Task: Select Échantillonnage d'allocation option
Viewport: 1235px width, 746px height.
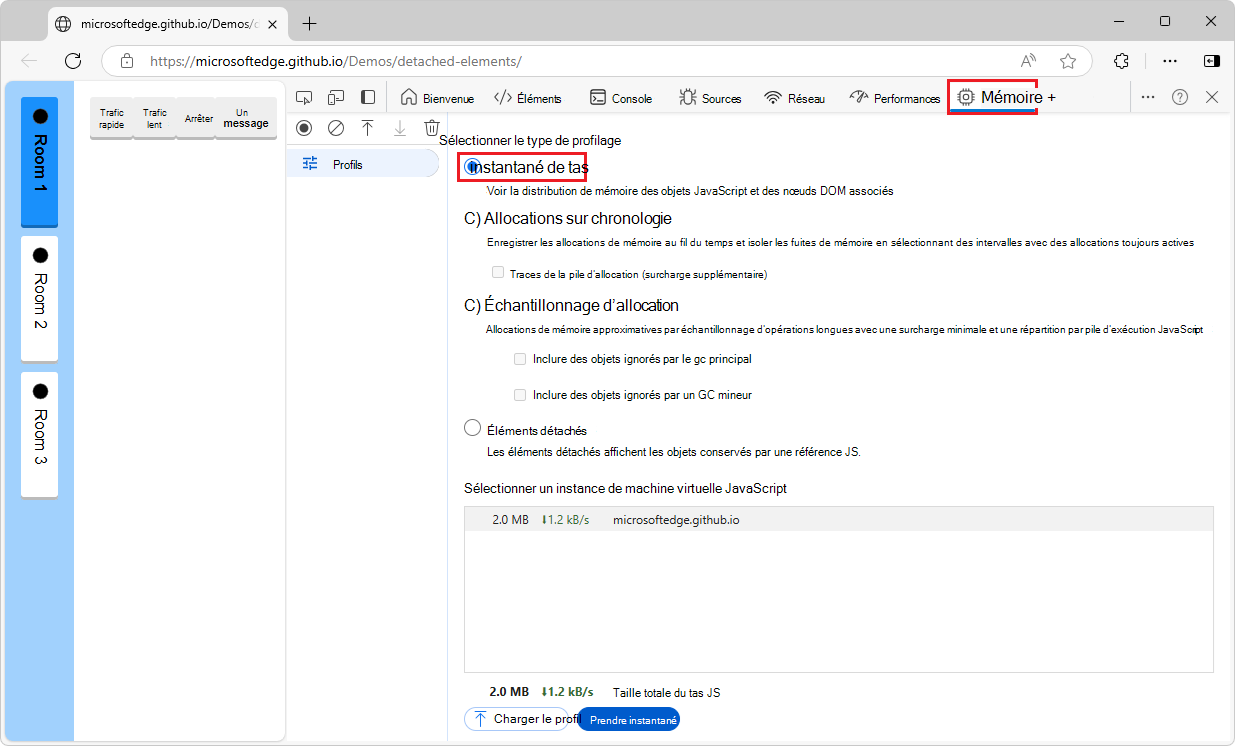Action: 572,305
